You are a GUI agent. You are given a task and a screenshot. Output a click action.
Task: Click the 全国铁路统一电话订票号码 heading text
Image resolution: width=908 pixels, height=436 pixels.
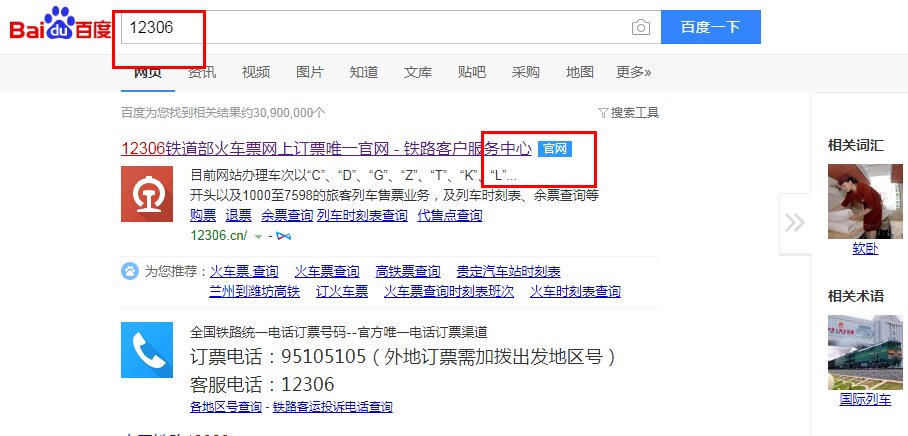click(x=339, y=332)
